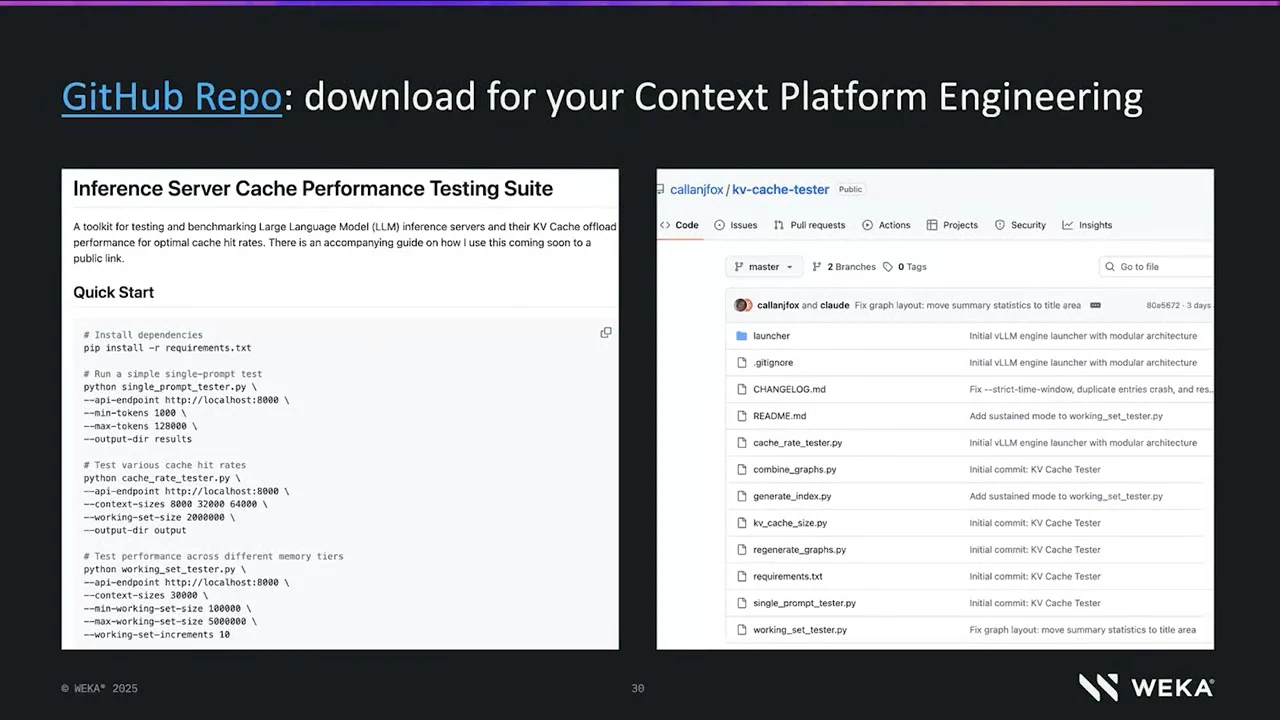Open the master branch dropdown
The height and width of the screenshot is (720, 1280).
[x=763, y=267]
